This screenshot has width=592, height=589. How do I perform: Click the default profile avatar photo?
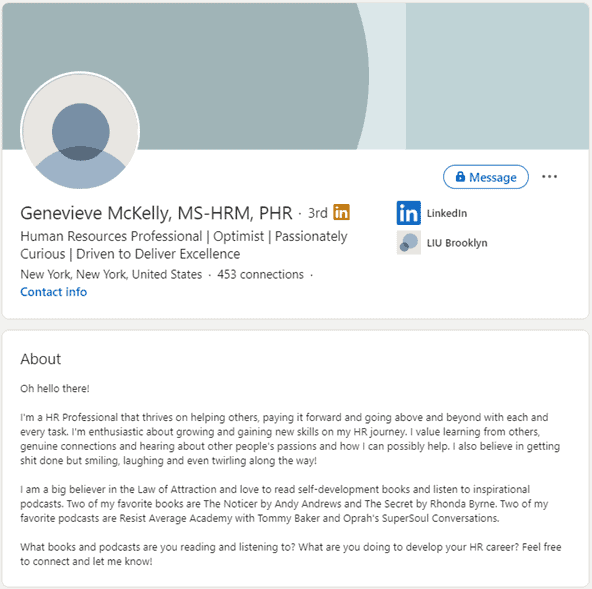(80, 130)
